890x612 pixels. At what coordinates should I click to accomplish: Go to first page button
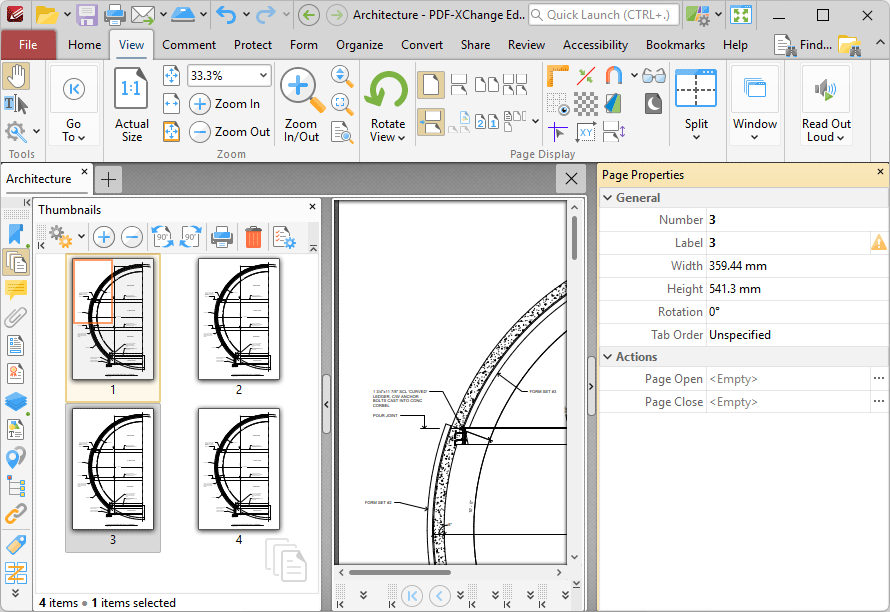(412, 596)
